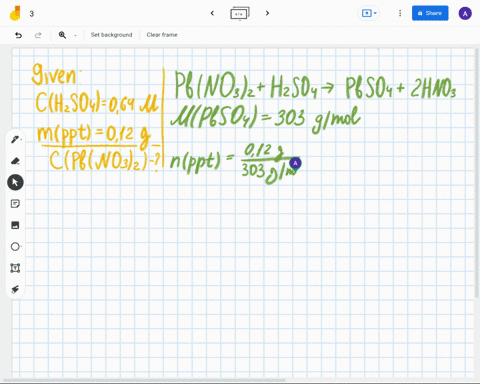480x384 pixels.
Task: Click the zoom magnifier icon
Action: pyautogui.click(x=62, y=35)
